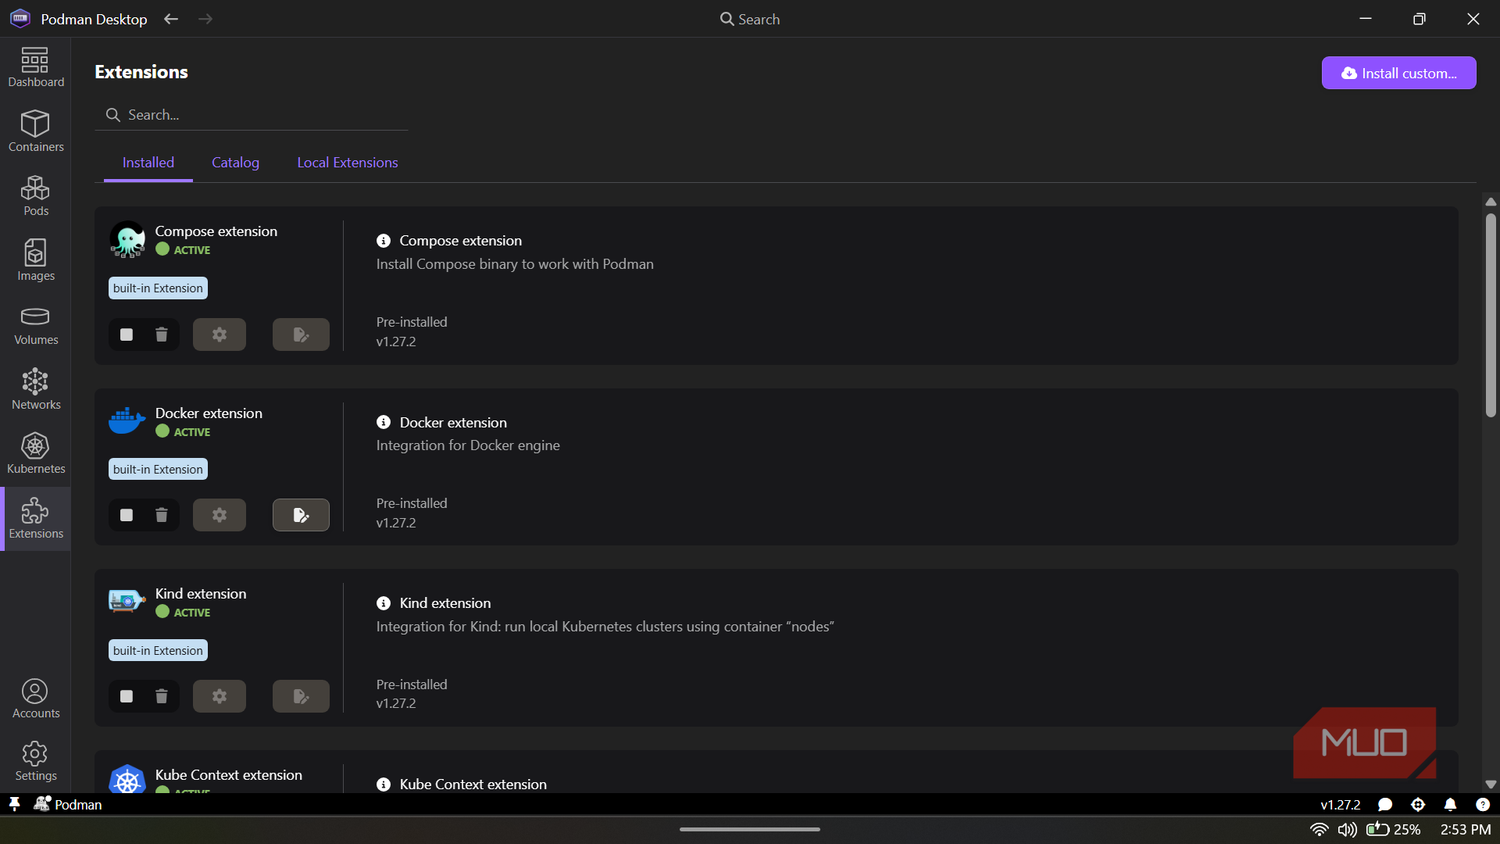The height and width of the screenshot is (844, 1500).
Task: Navigate back with the left arrow
Action: point(171,19)
